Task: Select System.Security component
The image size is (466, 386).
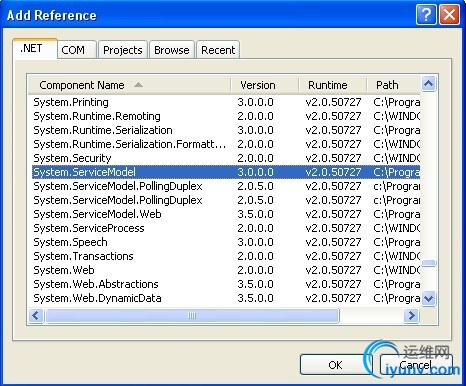Action: (226, 158)
